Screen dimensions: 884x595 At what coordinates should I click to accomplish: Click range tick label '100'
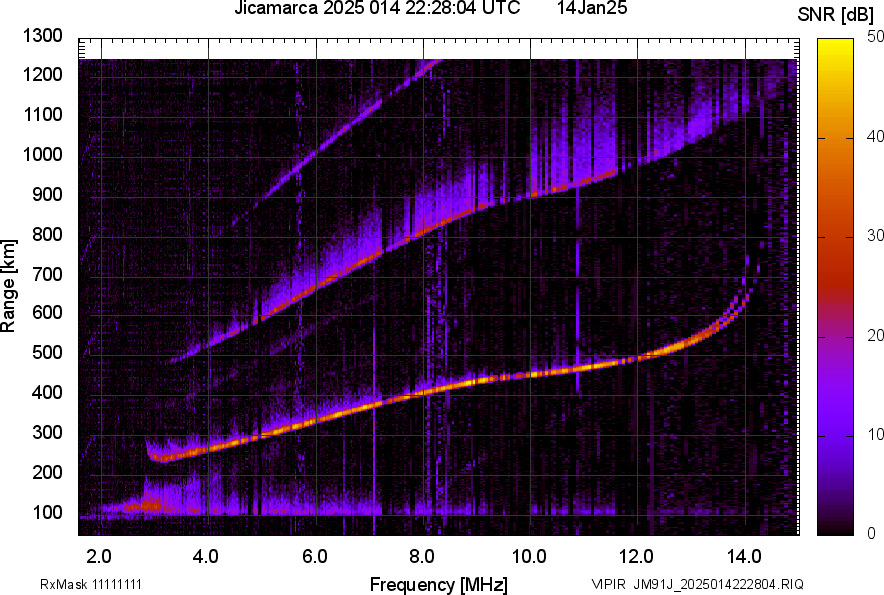[47, 512]
